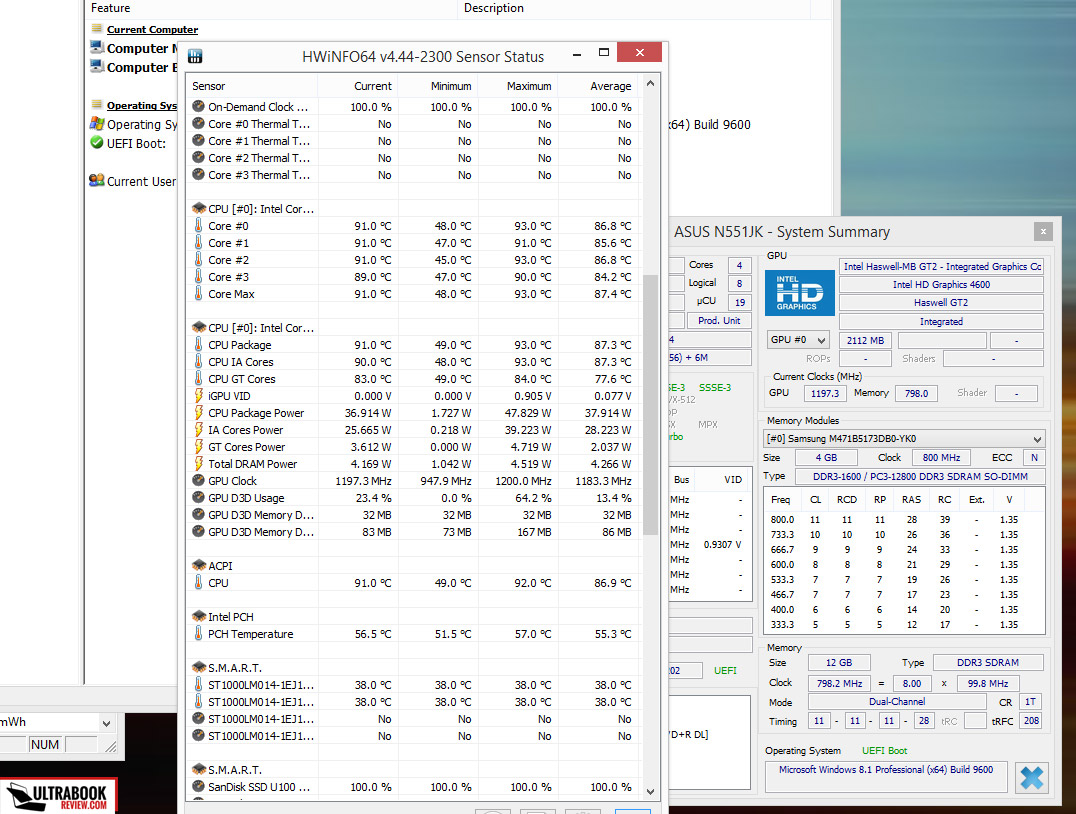This screenshot has width=1076, height=814.
Task: Select the Core #3 Thermal Throttling row icon
Action: [198, 174]
